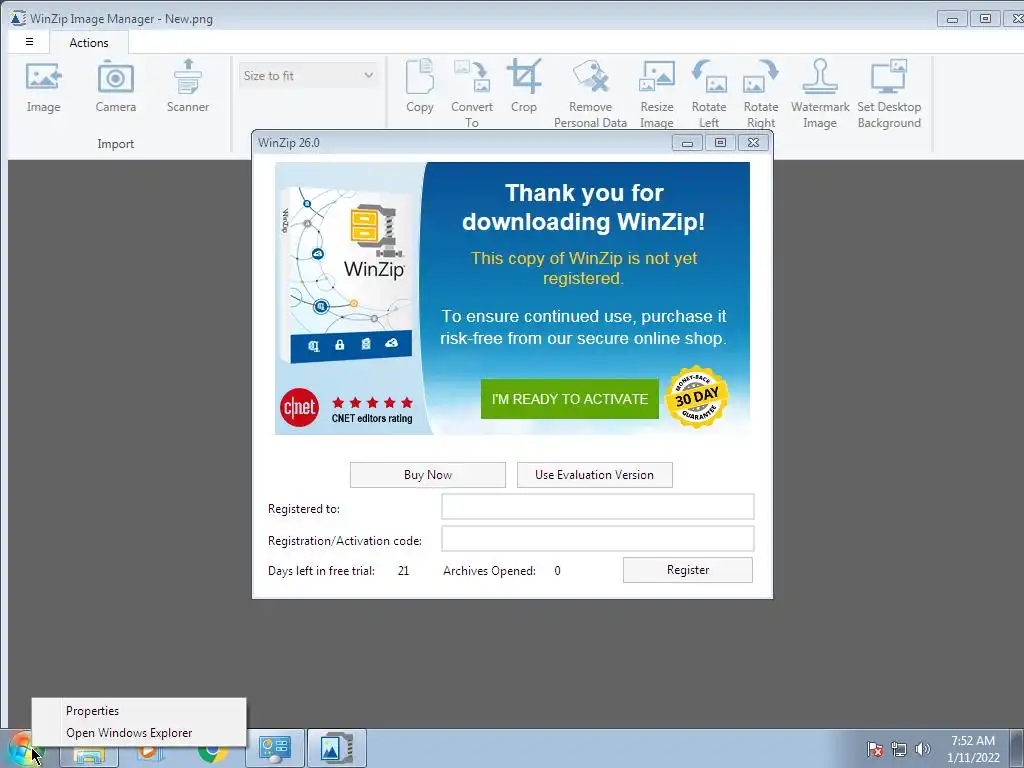This screenshot has height=768, width=1024.
Task: Click Remove Personal Data
Action: 590,93
